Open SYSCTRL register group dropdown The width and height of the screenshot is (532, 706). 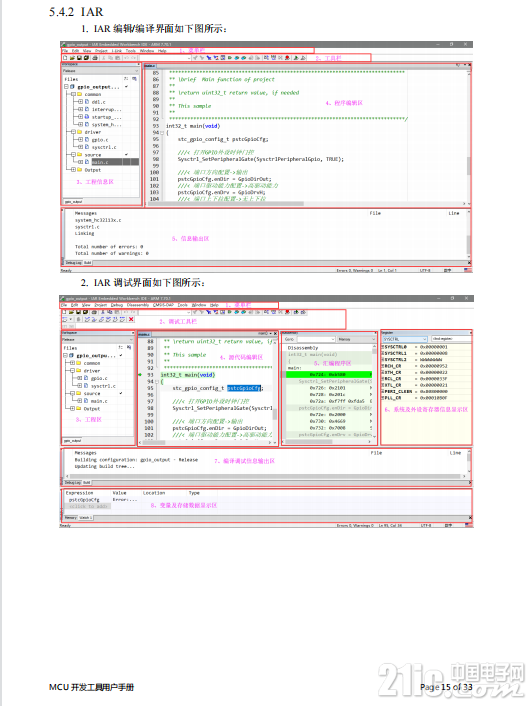(405, 339)
